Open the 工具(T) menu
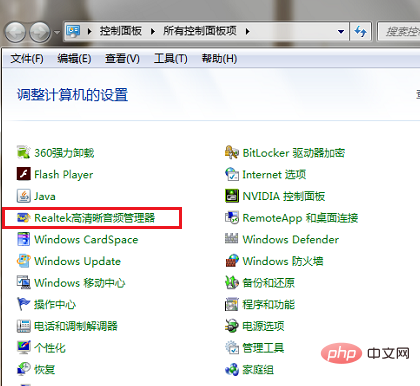Viewport: 420px width, 386px height. click(x=170, y=59)
